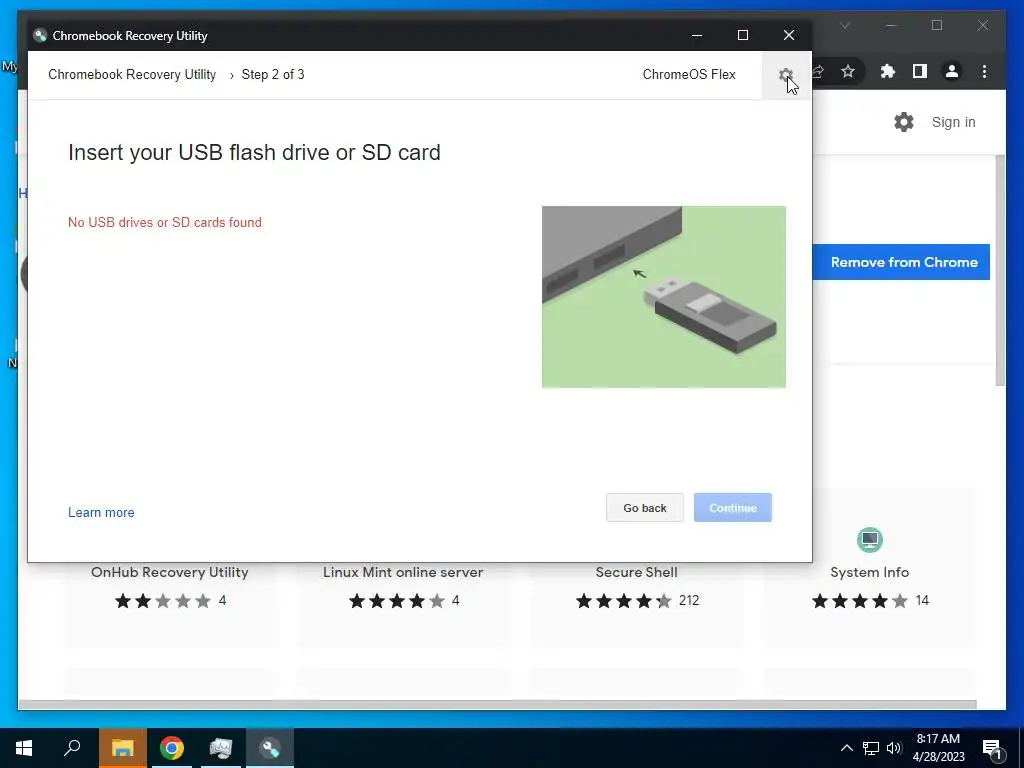The height and width of the screenshot is (768, 1024).
Task: Open Chrome tab search chevron
Action: tap(845, 25)
